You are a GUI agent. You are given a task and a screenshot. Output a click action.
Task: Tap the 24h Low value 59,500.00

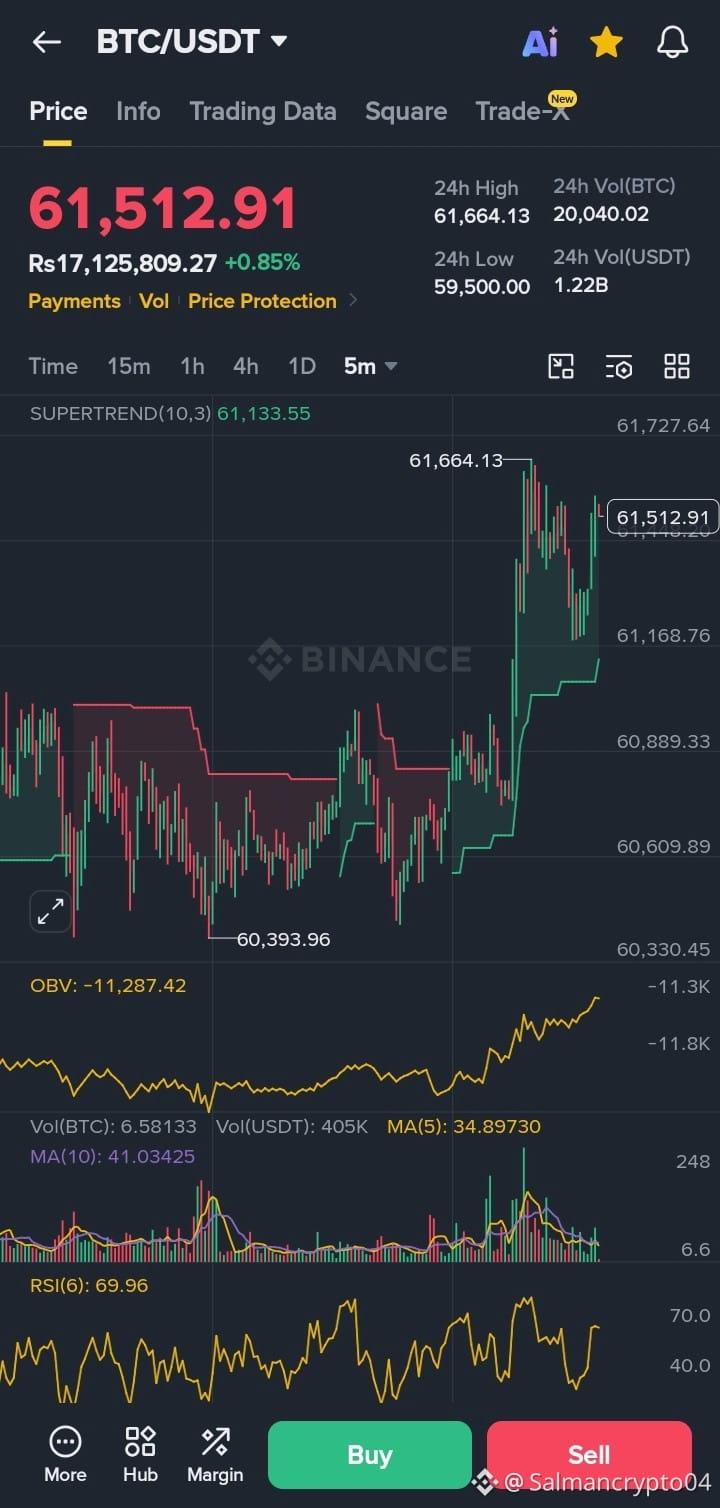click(x=482, y=286)
